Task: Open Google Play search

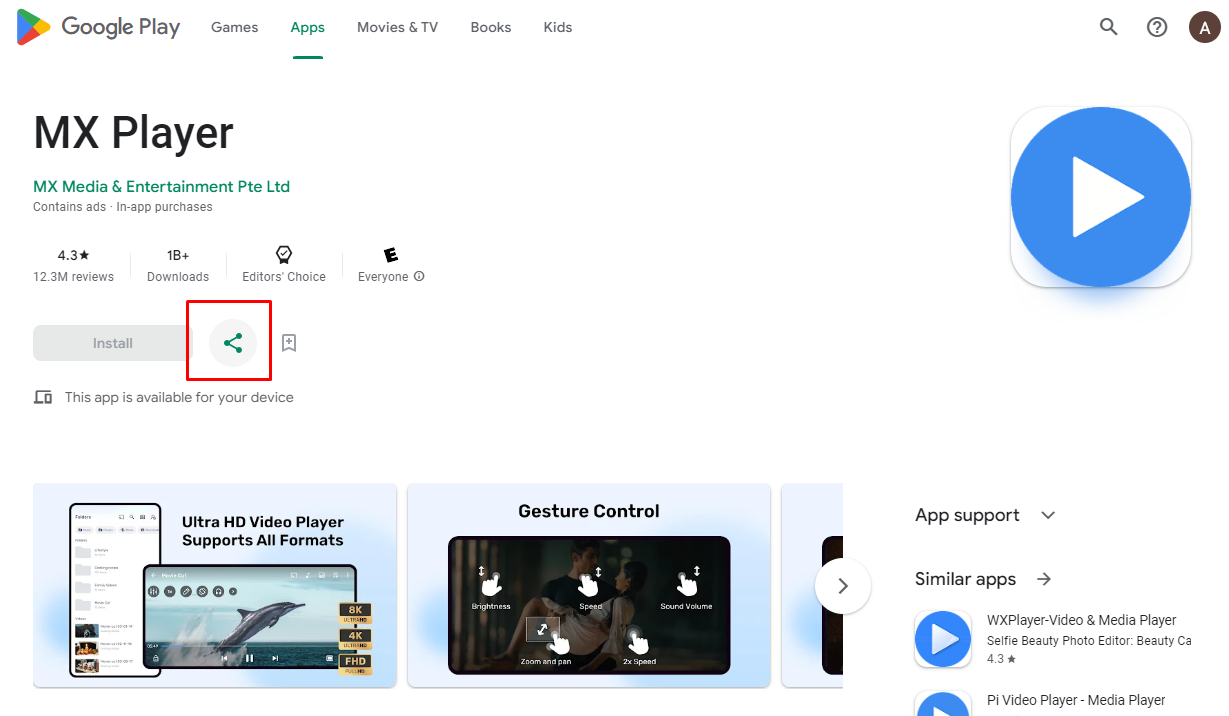Action: coord(1108,27)
